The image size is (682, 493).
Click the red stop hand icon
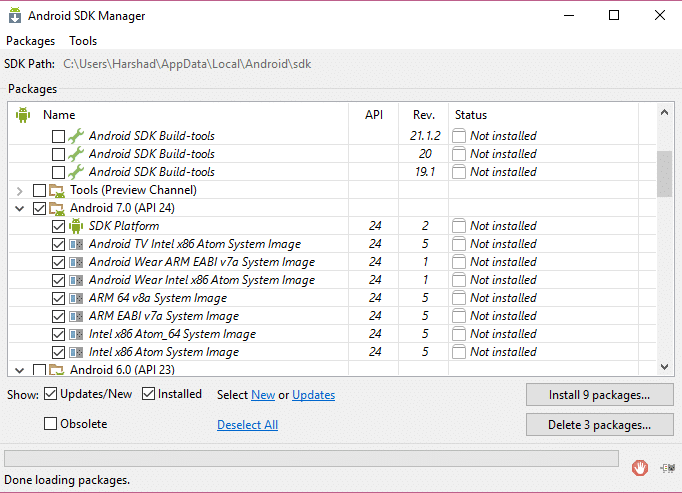tap(640, 467)
